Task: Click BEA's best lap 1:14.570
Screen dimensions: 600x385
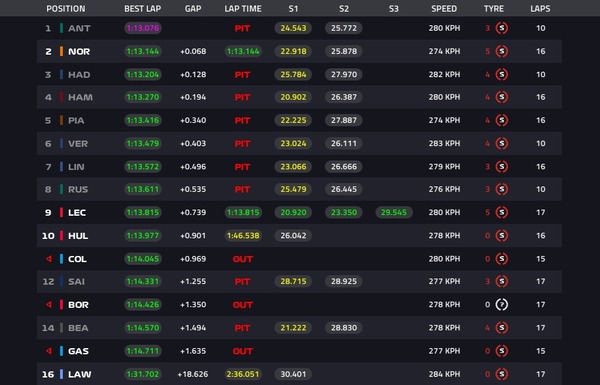Action: tap(143, 328)
